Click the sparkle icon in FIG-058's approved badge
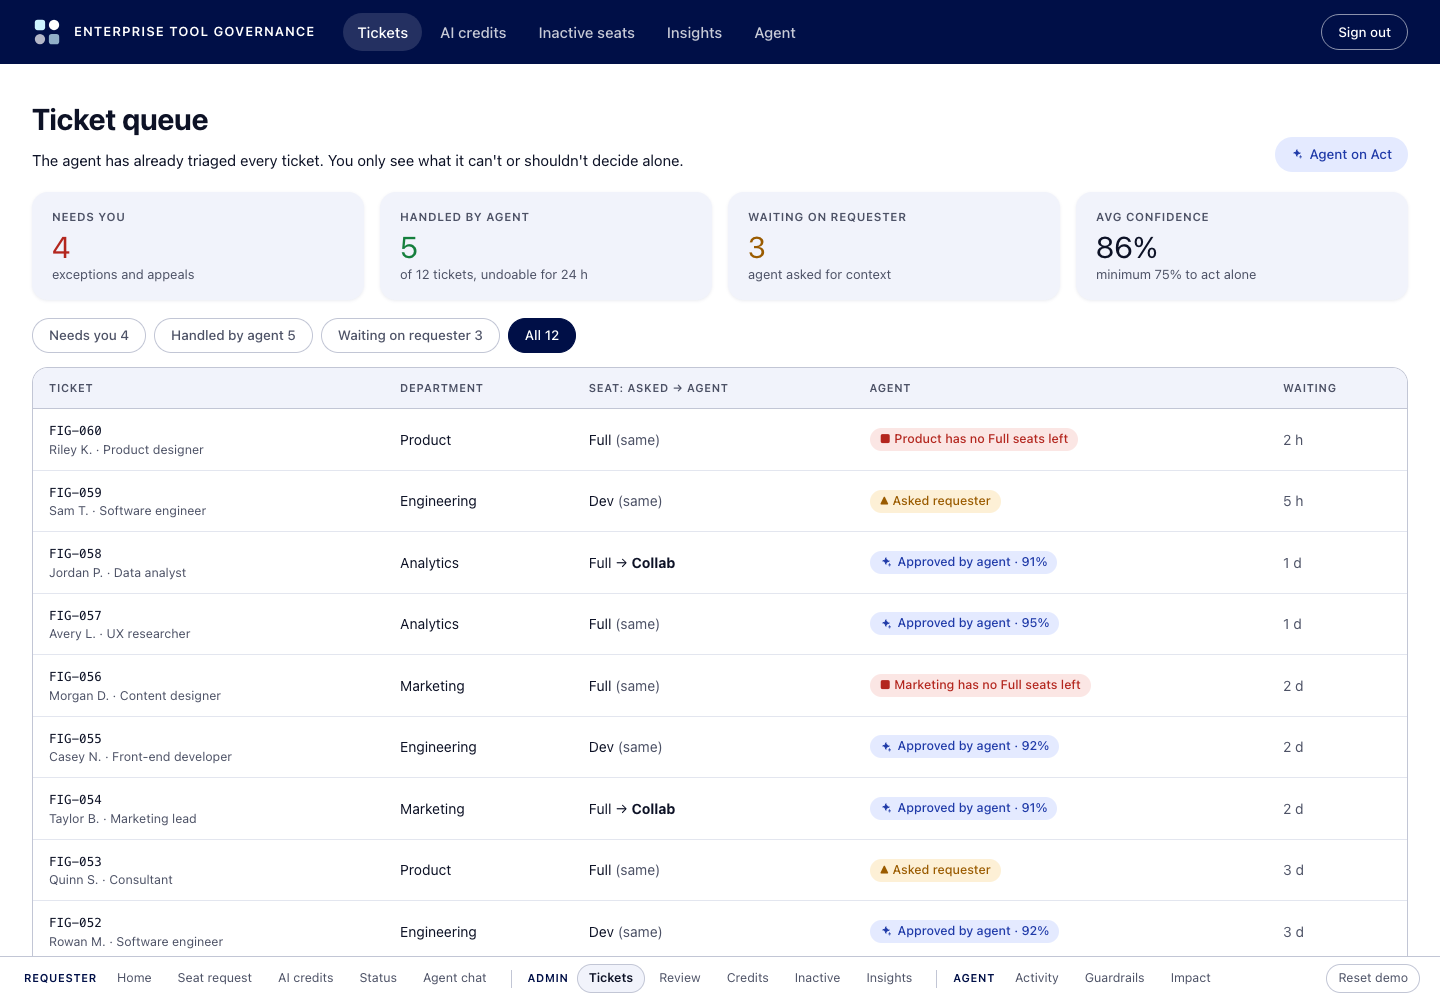The width and height of the screenshot is (1440, 1000). point(886,563)
